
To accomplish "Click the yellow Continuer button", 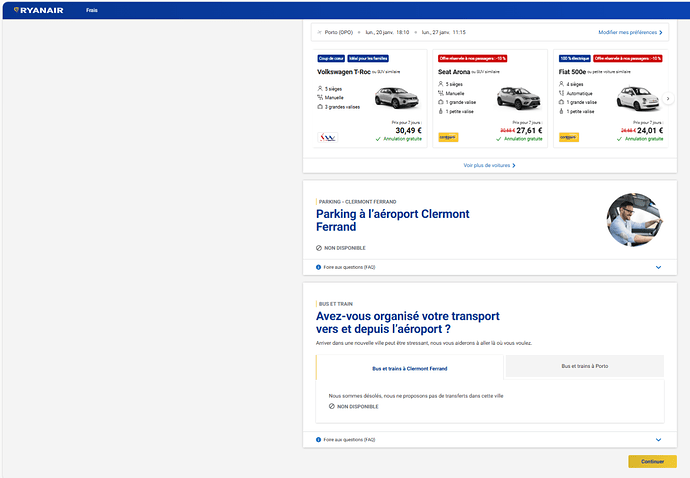I will click(x=652, y=461).
